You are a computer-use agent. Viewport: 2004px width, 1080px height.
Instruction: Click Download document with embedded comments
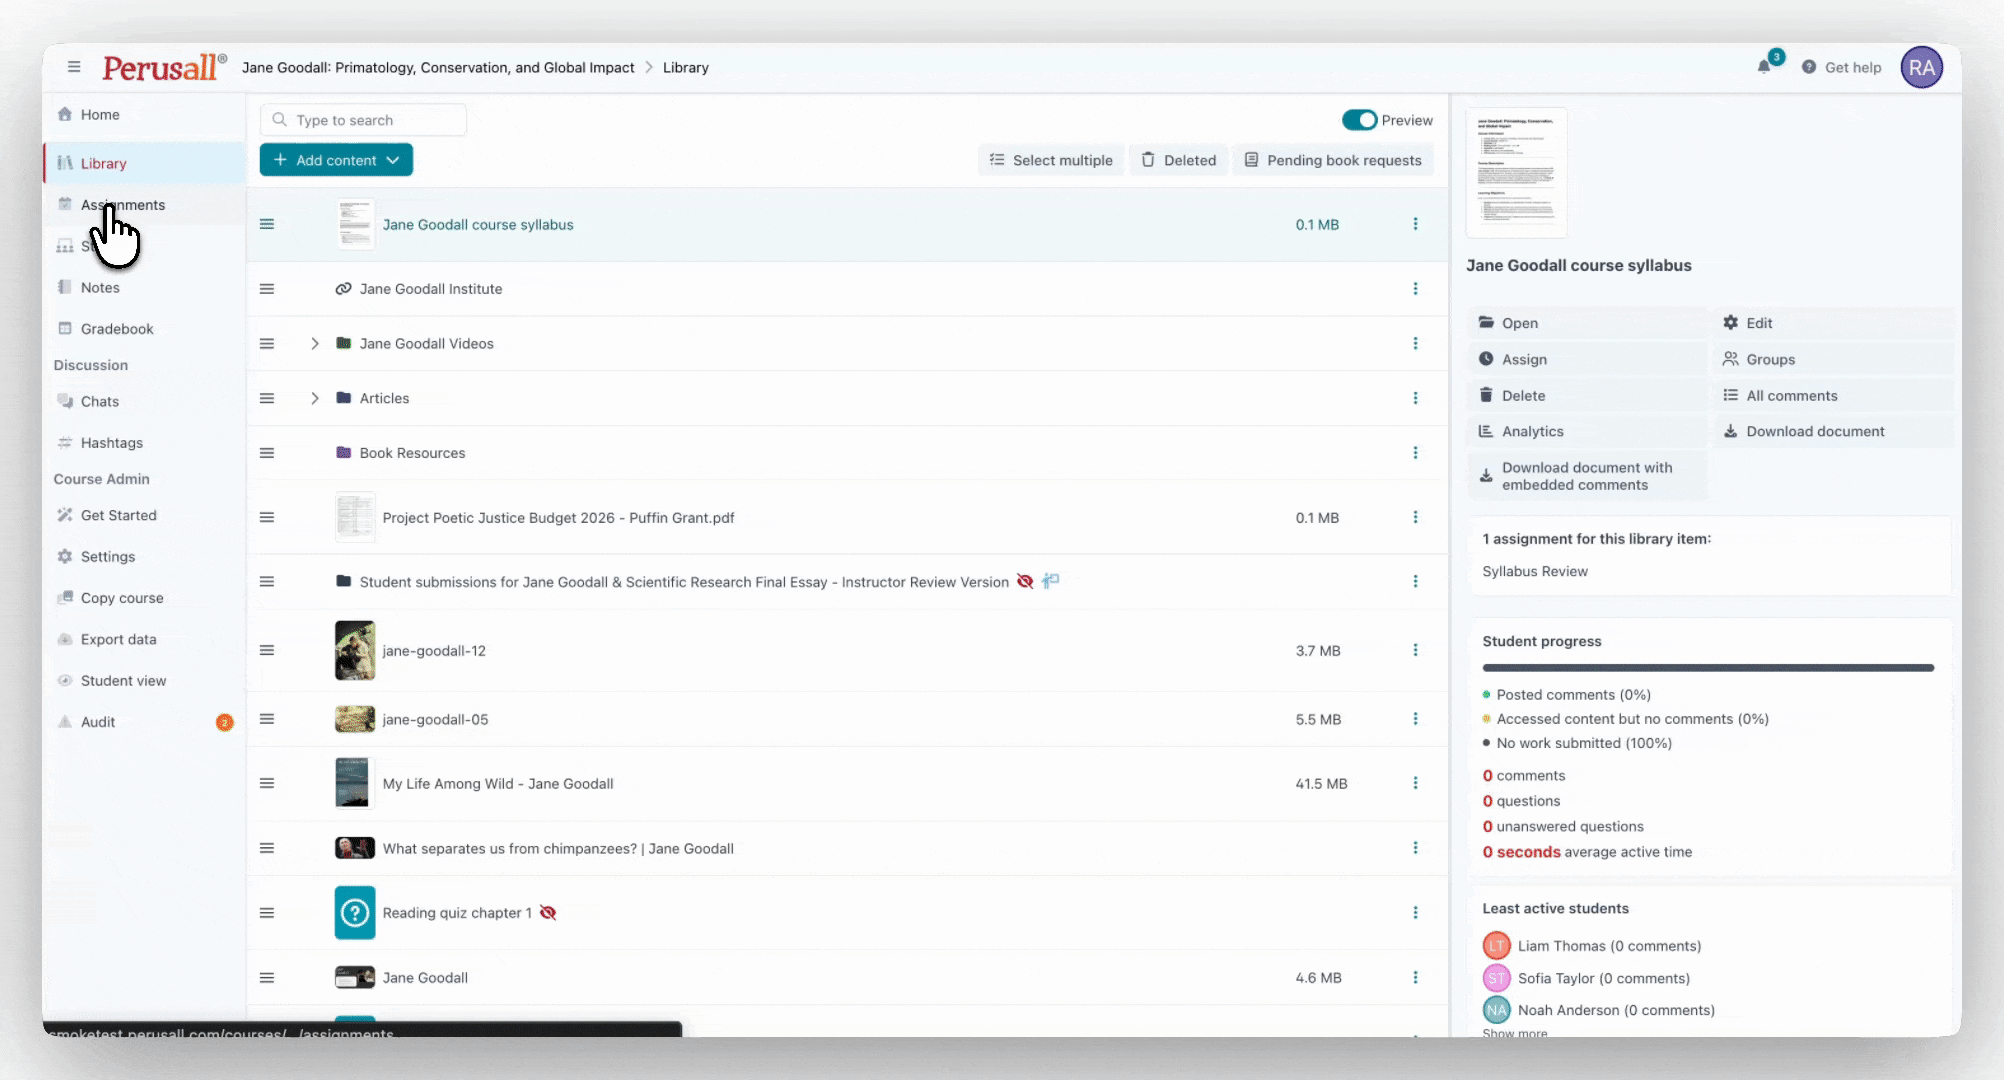pyautogui.click(x=1587, y=477)
